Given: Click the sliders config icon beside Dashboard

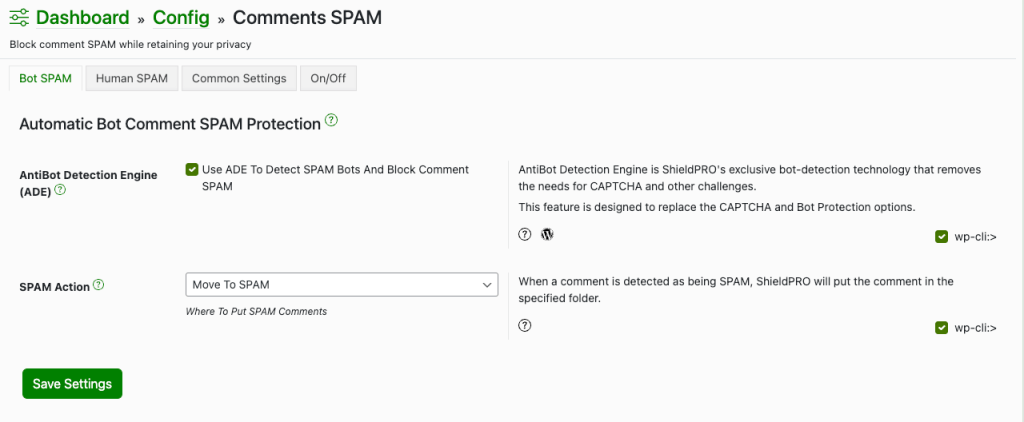Looking at the screenshot, I should tap(20, 18).
